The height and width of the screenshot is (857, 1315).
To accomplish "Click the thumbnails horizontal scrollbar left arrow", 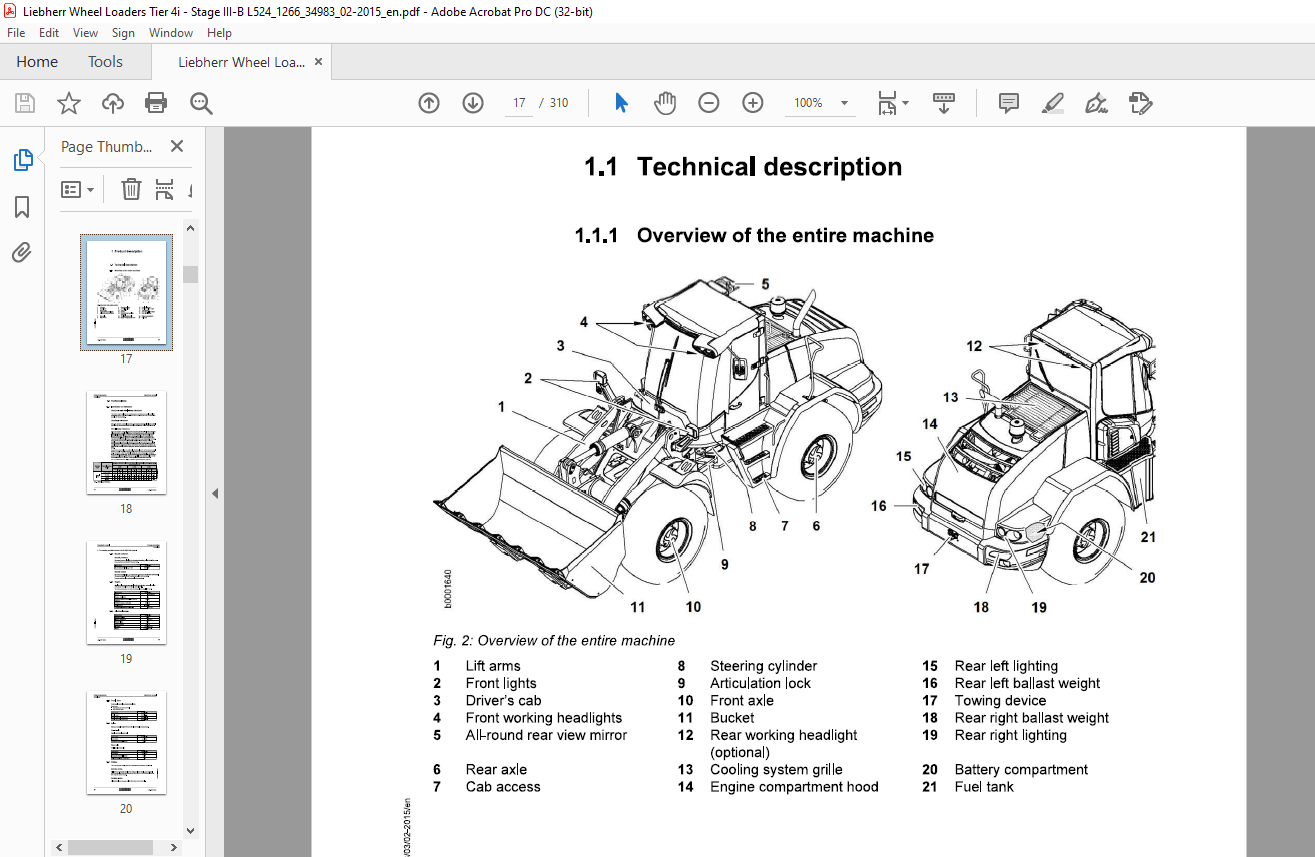I will 60,847.
